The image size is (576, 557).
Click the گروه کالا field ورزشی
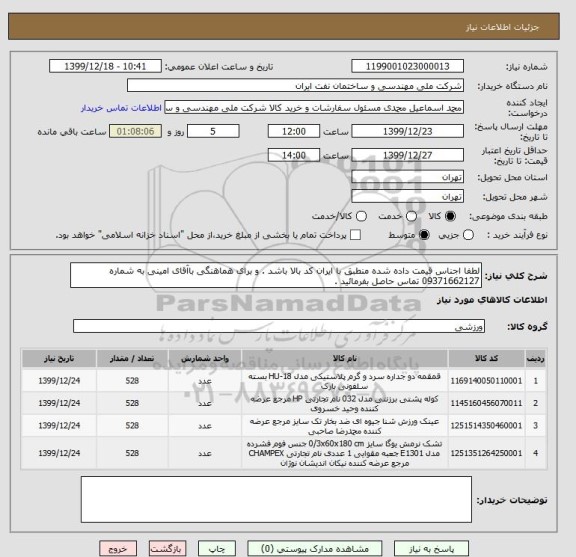(279, 326)
